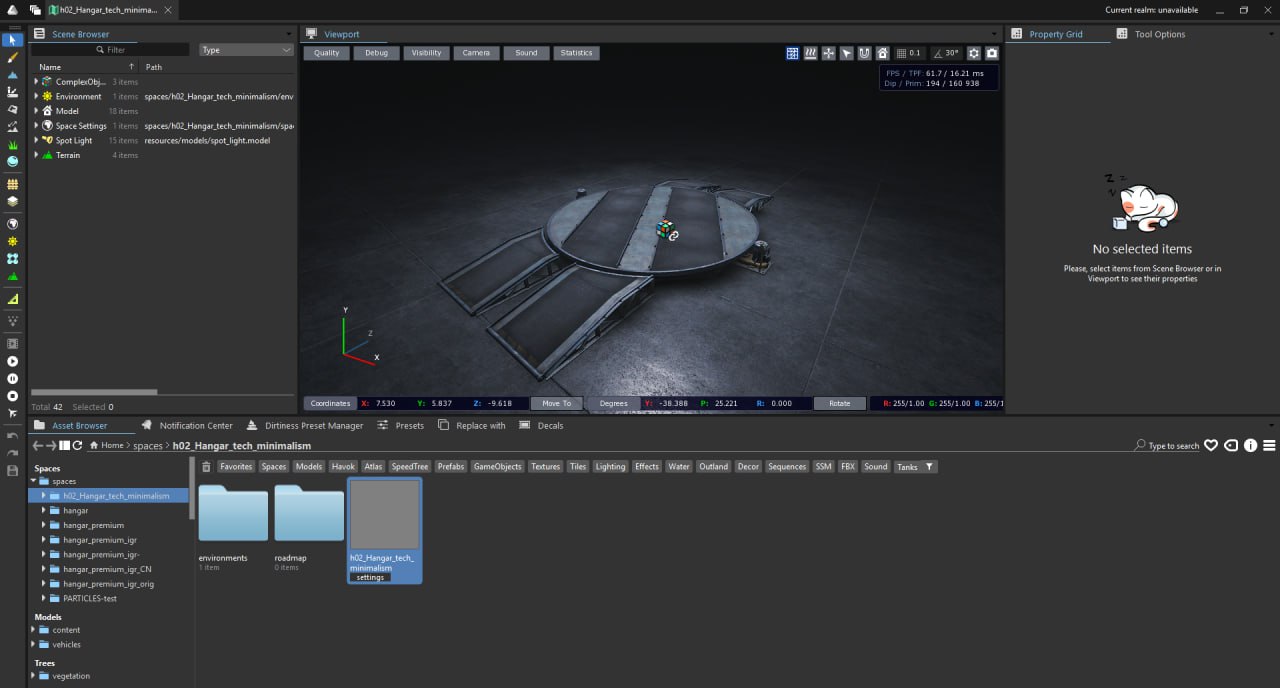The height and width of the screenshot is (688, 1280).
Task: Click the Statistics button in viewport
Action: pyautogui.click(x=576, y=53)
